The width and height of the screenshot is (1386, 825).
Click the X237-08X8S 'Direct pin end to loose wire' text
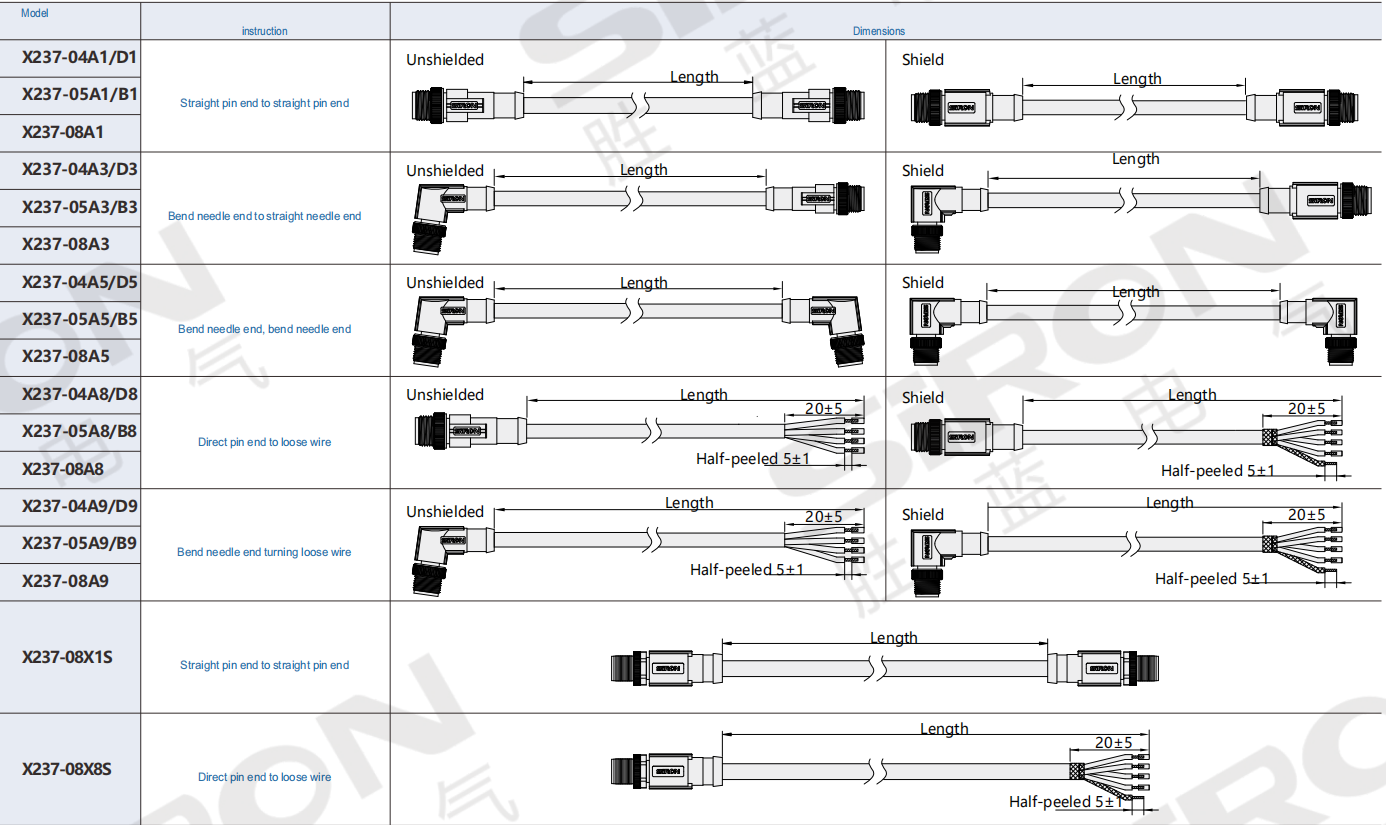click(264, 777)
